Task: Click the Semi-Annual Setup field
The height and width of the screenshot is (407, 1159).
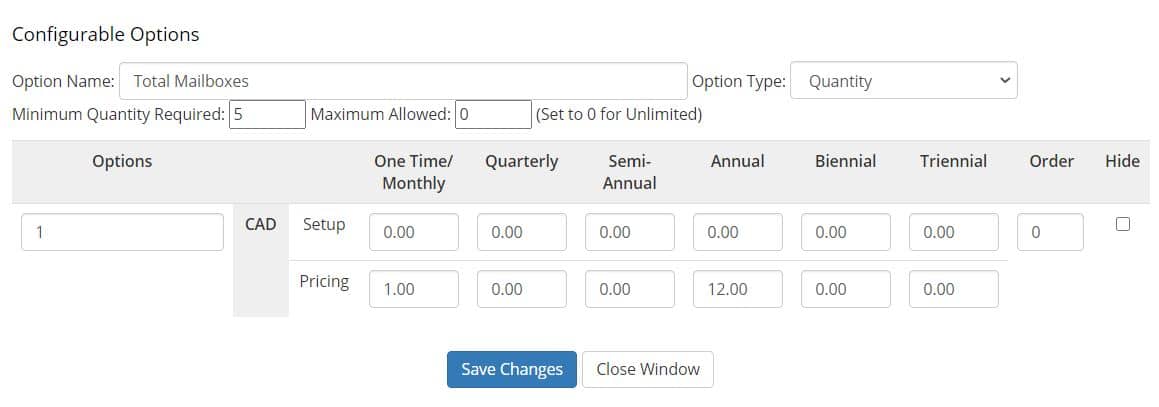Action: click(x=630, y=232)
